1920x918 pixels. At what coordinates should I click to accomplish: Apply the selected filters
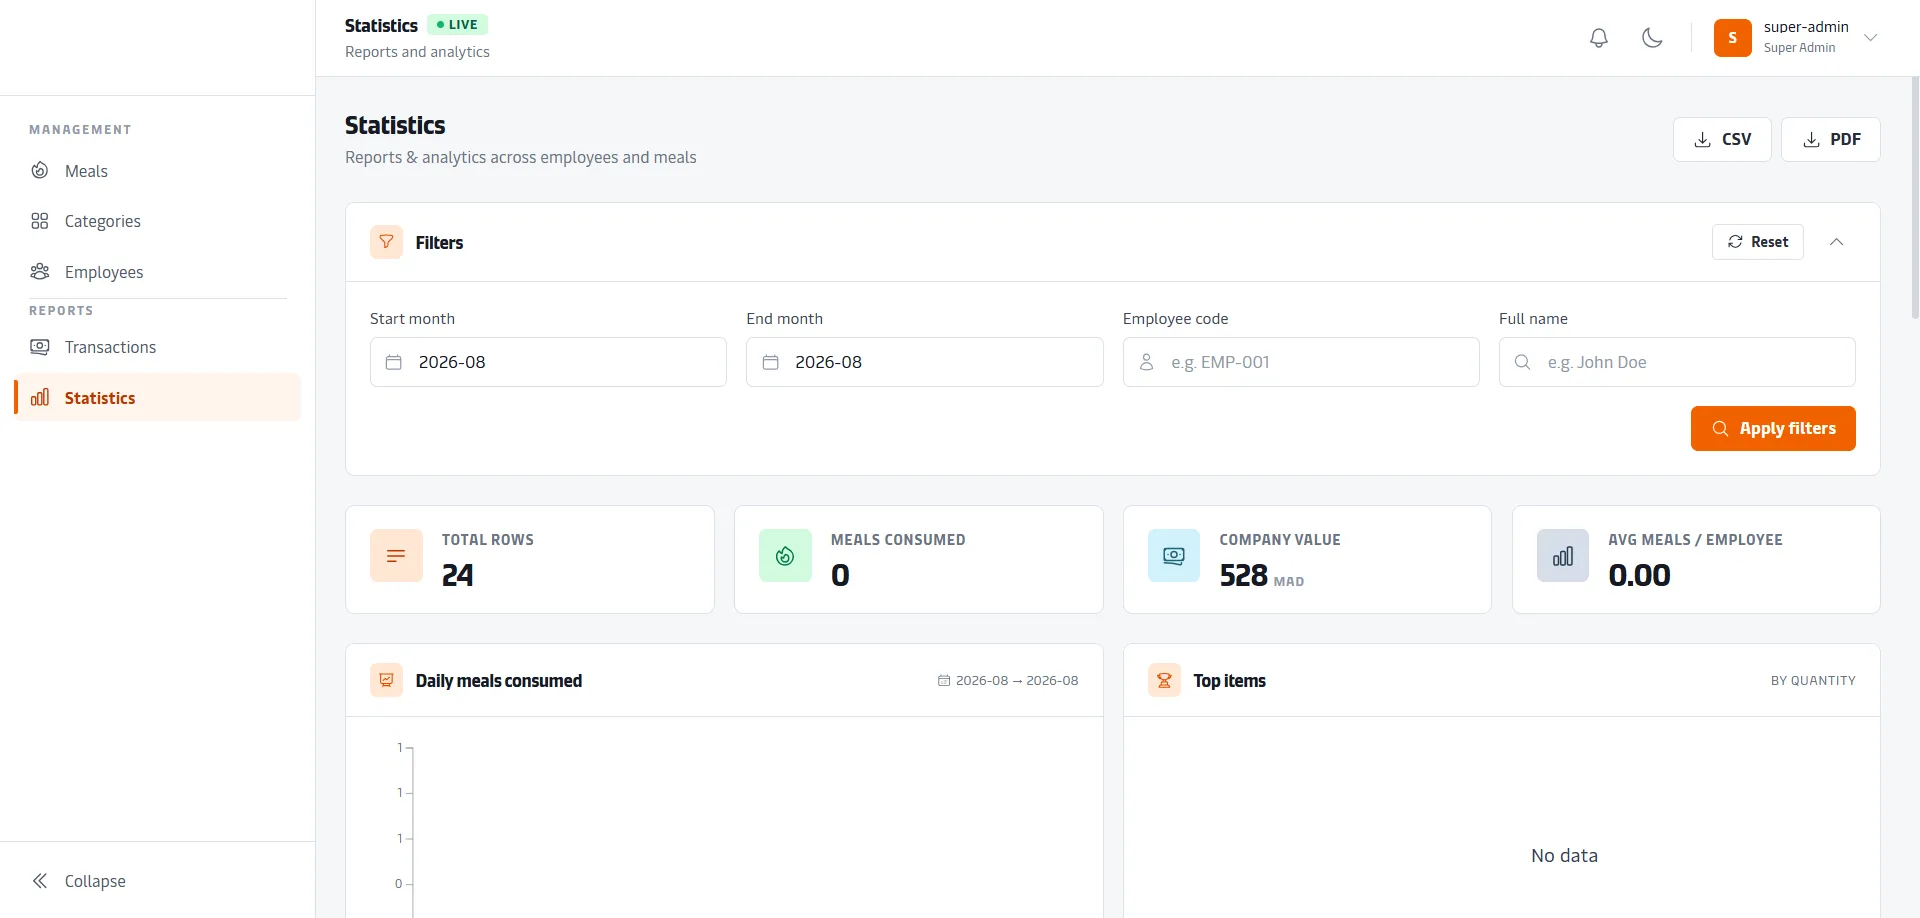[x=1773, y=428]
